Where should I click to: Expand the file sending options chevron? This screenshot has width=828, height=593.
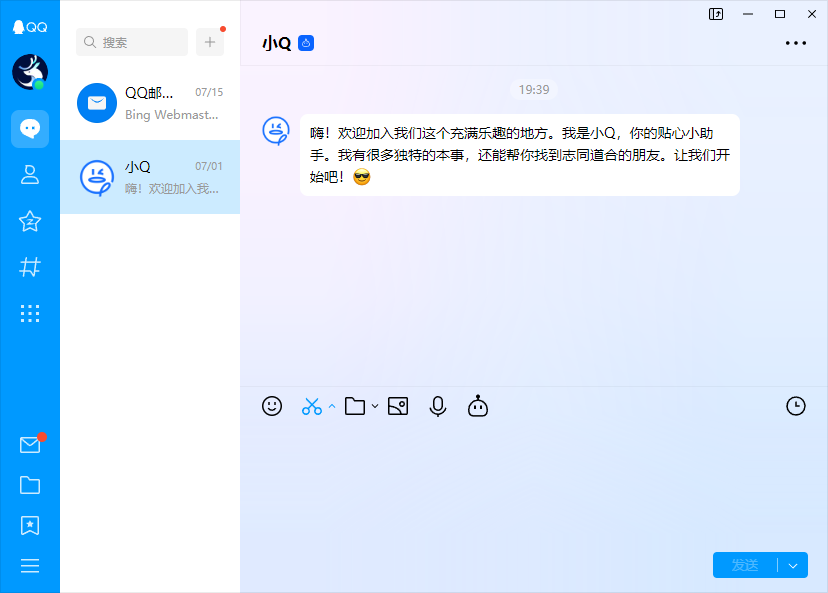376,407
